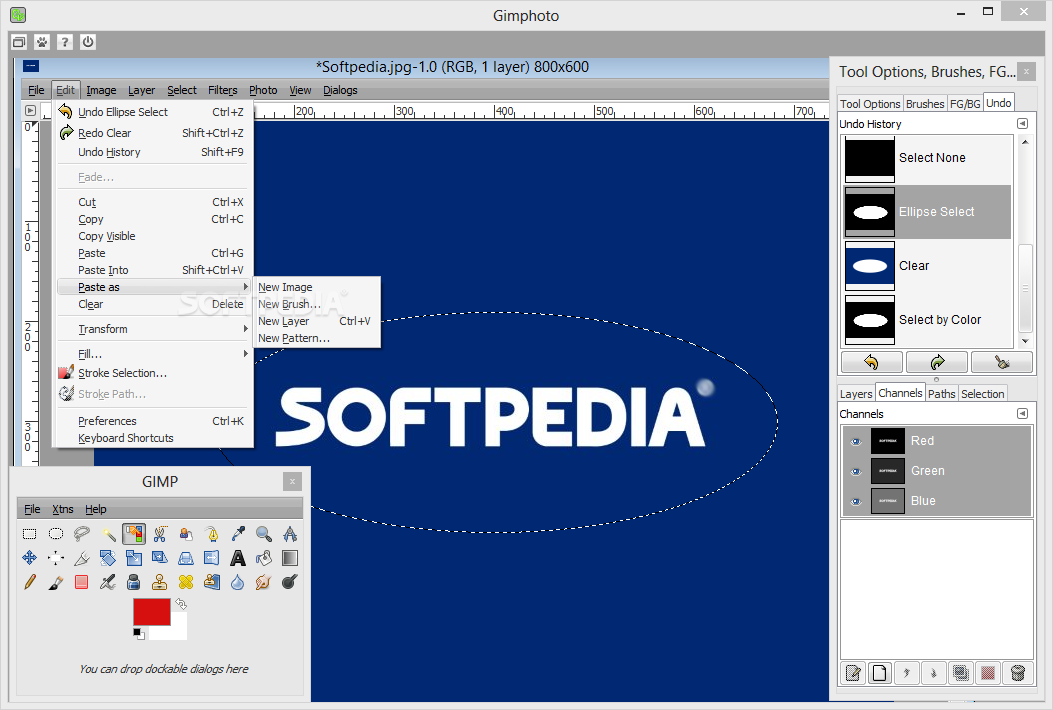The image size is (1053, 710).
Task: Select the Blur/Sharpen droplet tool
Action: click(238, 582)
